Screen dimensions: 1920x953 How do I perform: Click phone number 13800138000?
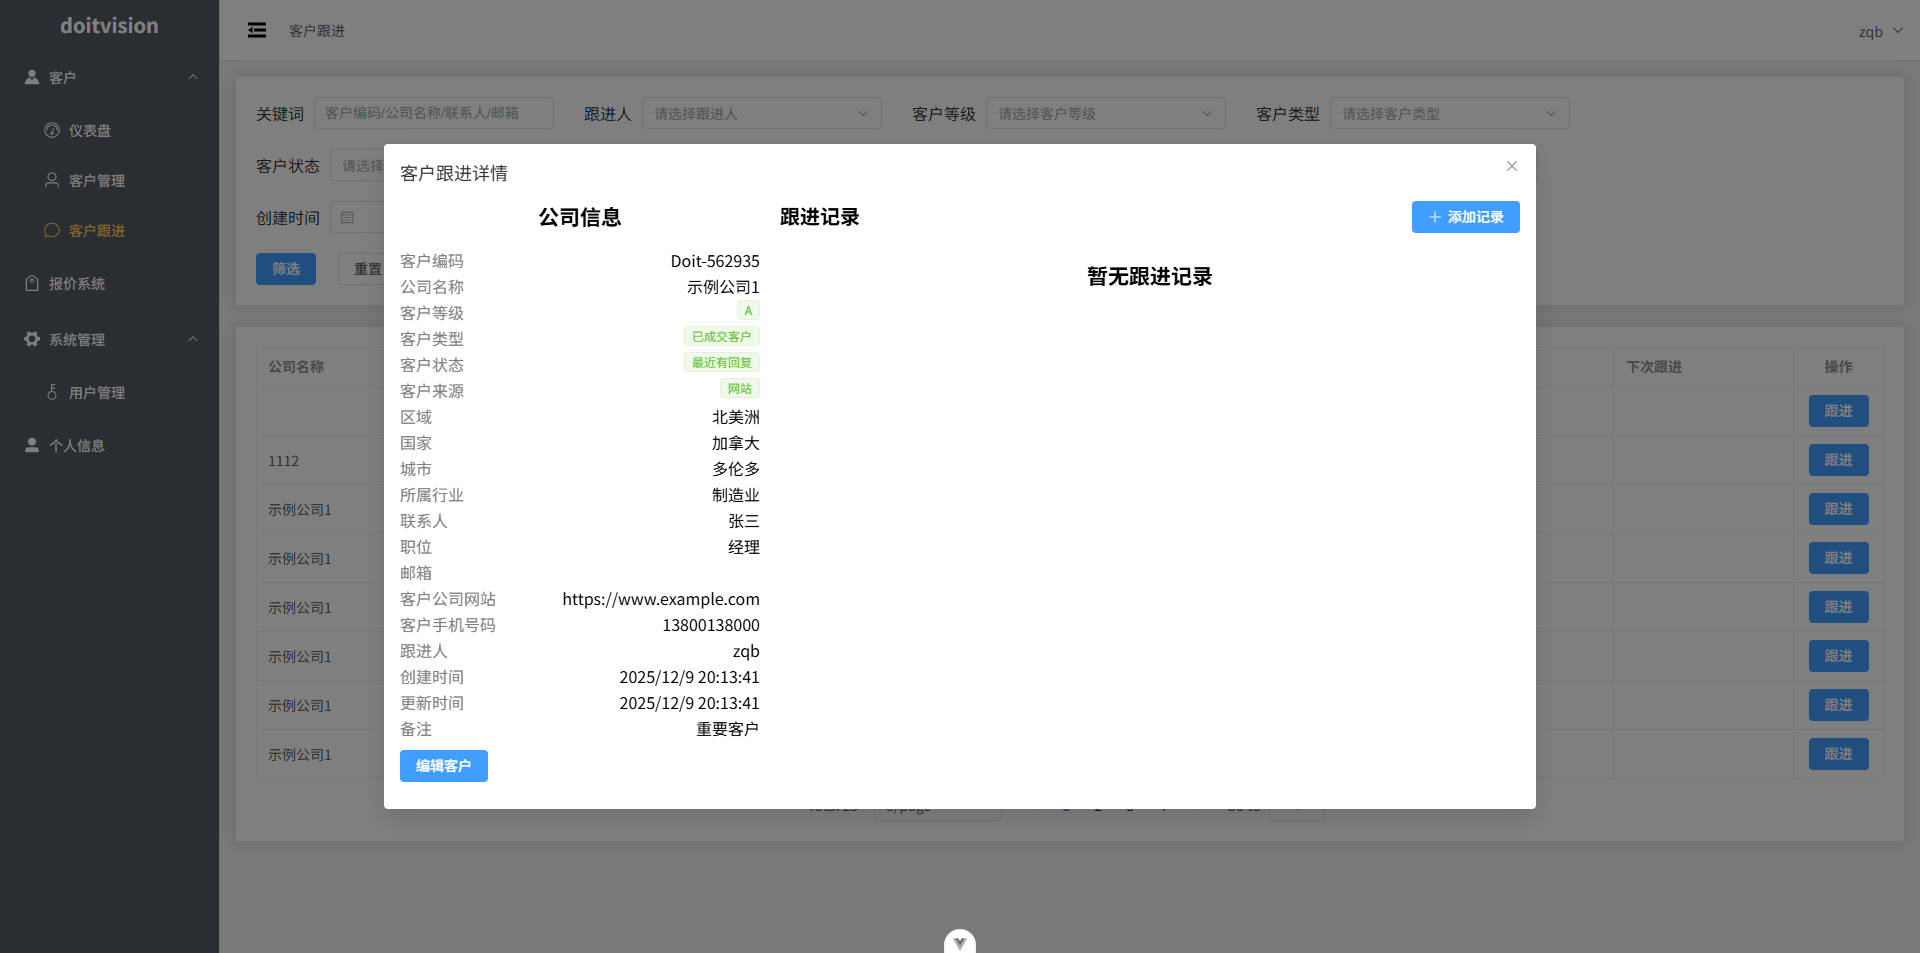coord(711,625)
